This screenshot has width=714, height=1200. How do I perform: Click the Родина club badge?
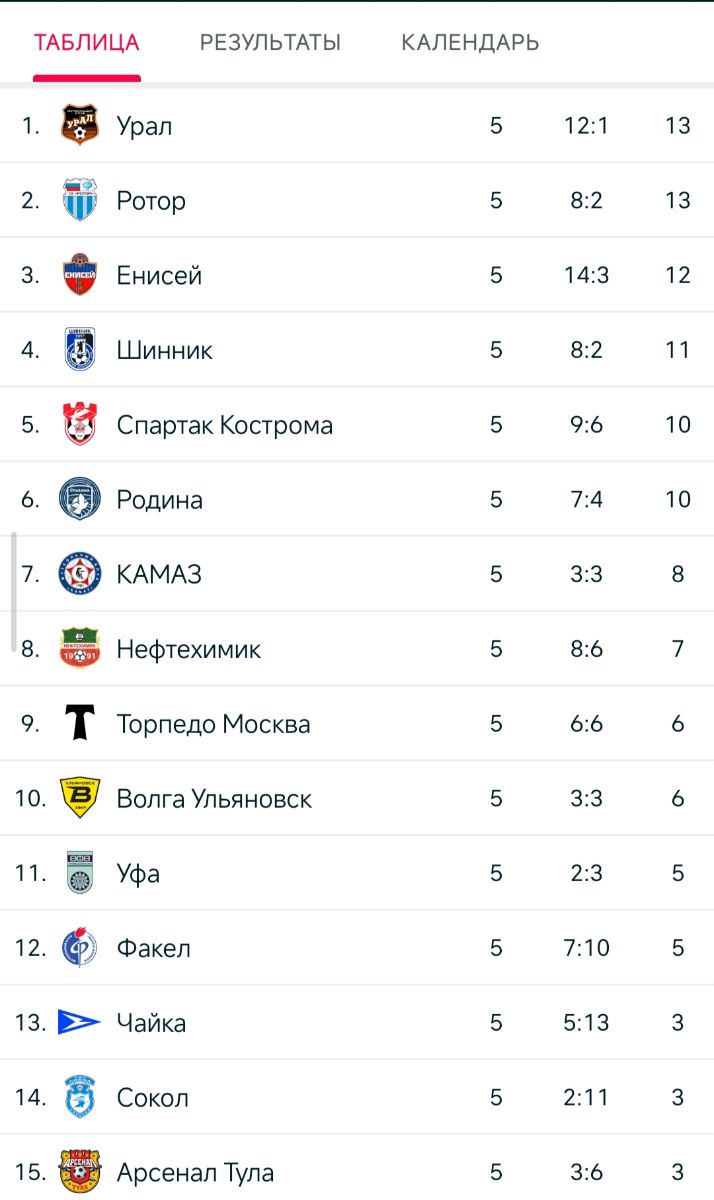coord(79,499)
